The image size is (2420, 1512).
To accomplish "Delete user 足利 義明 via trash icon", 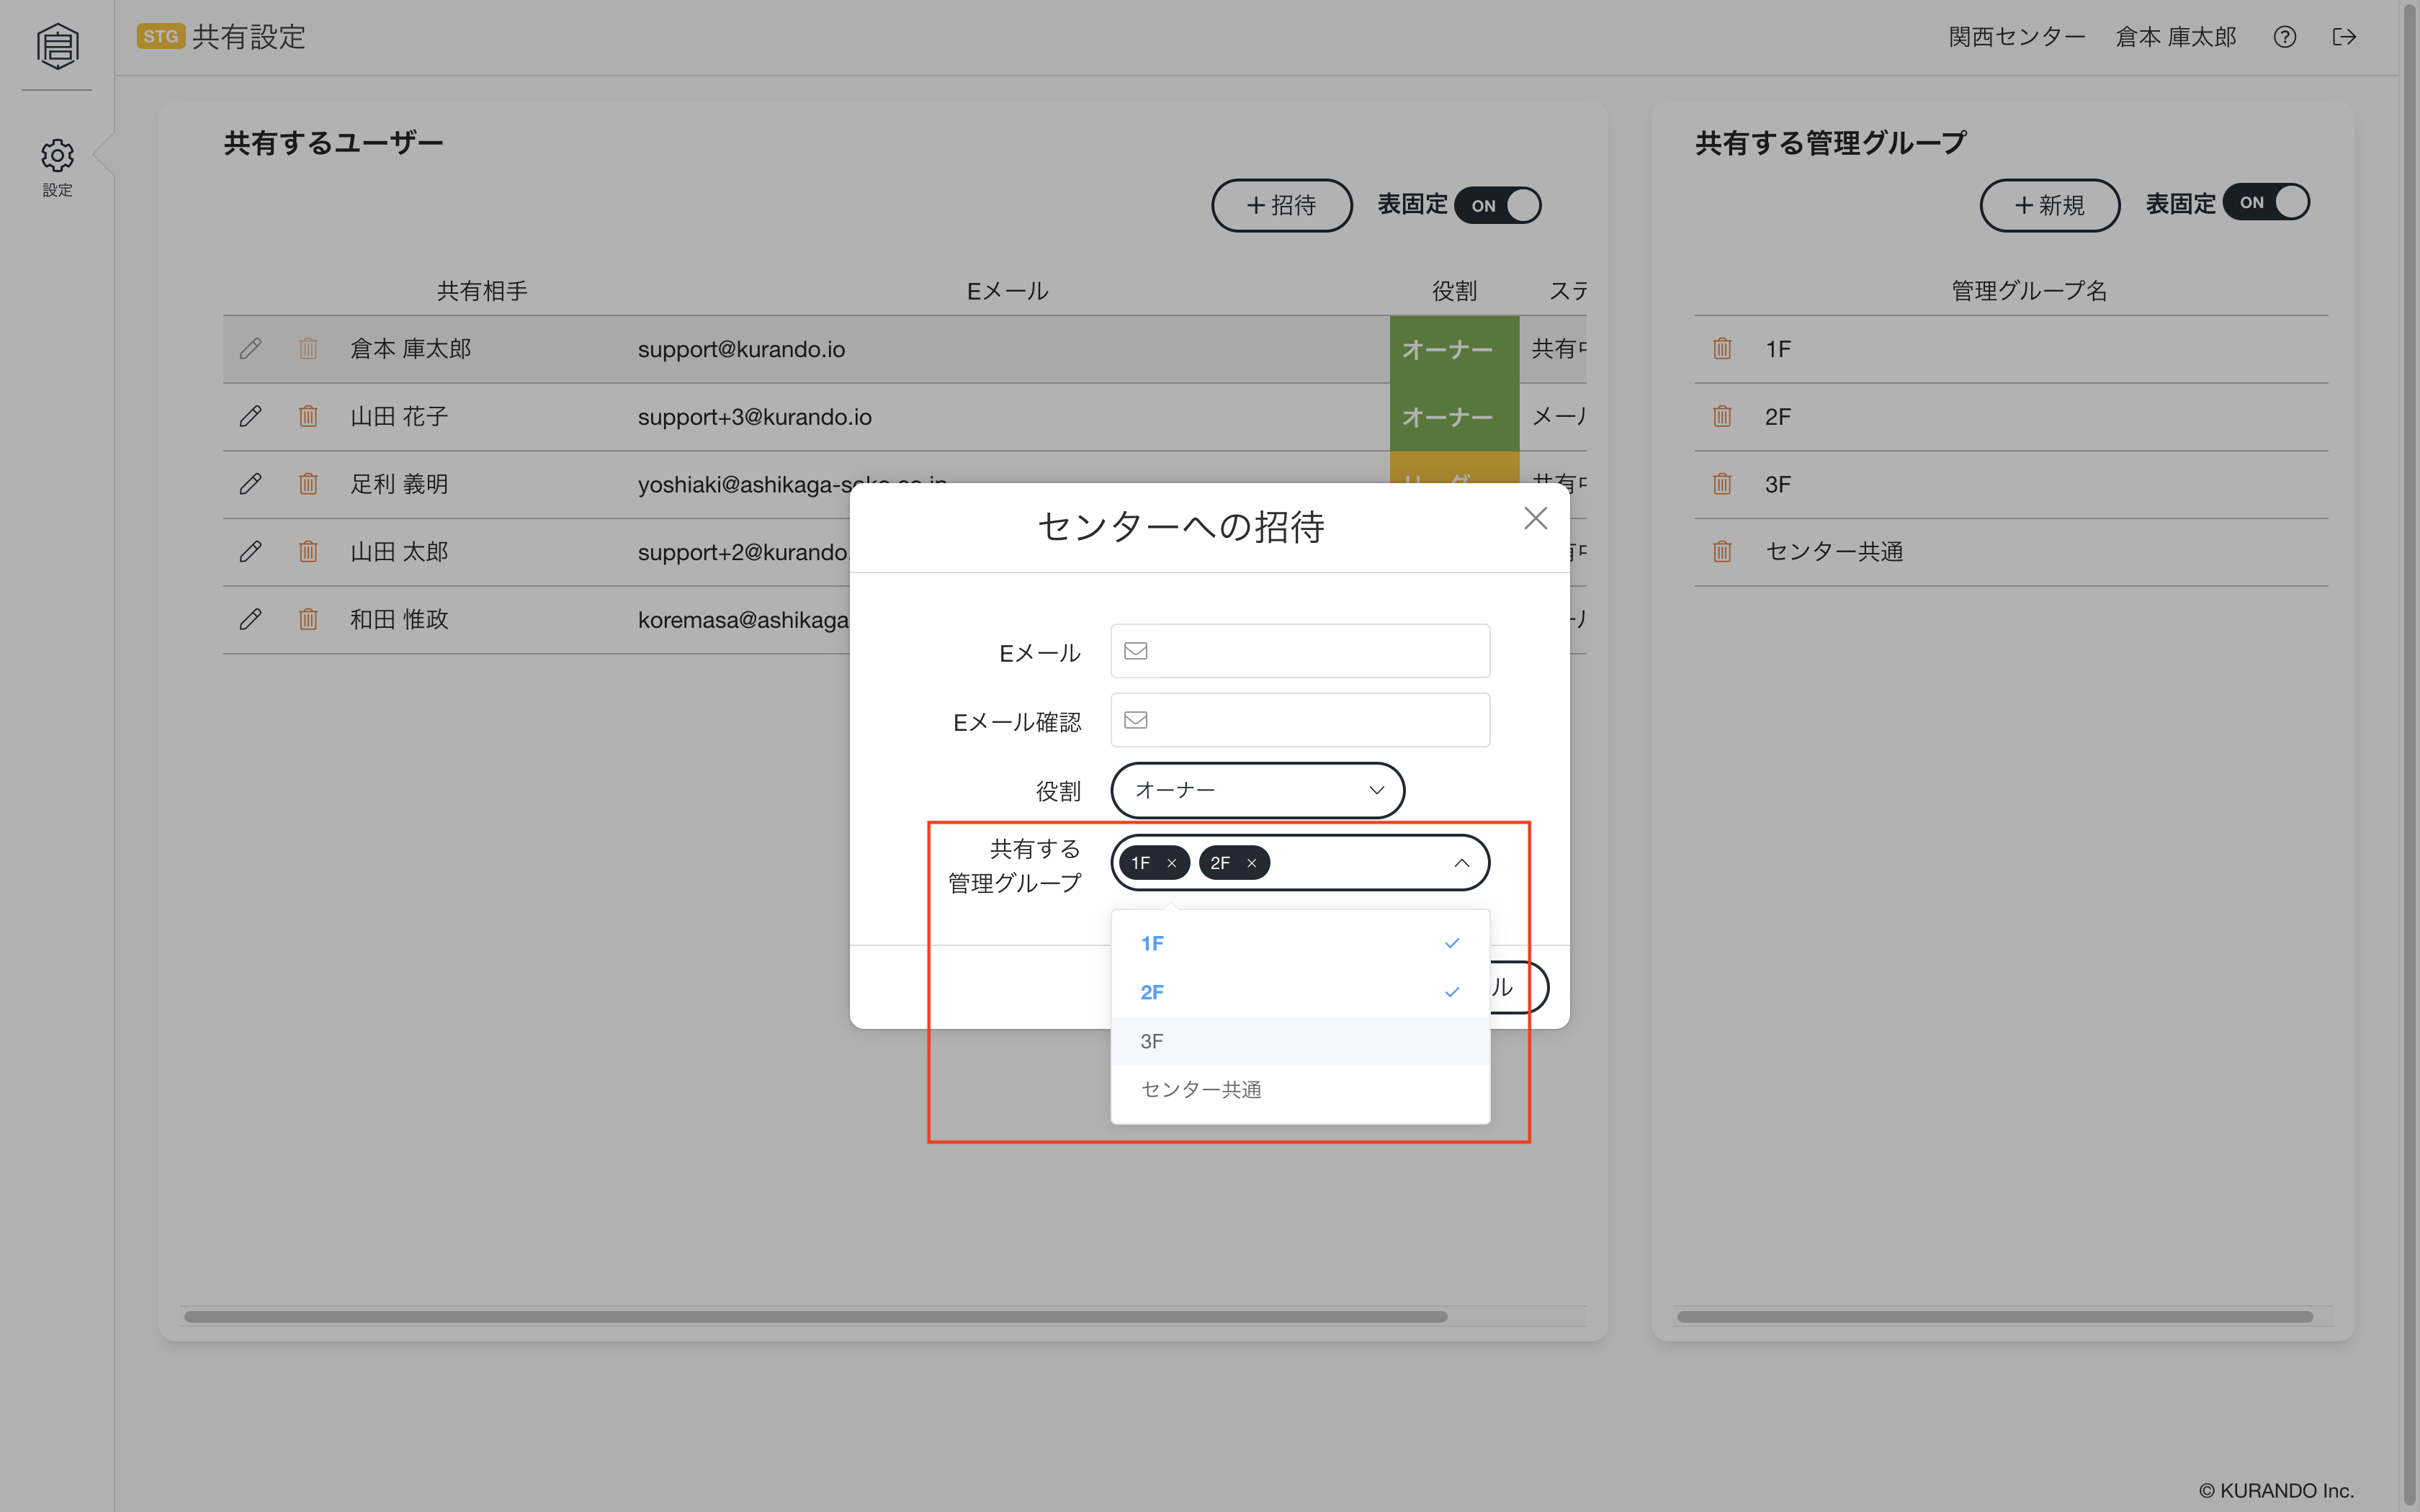I will tap(308, 484).
